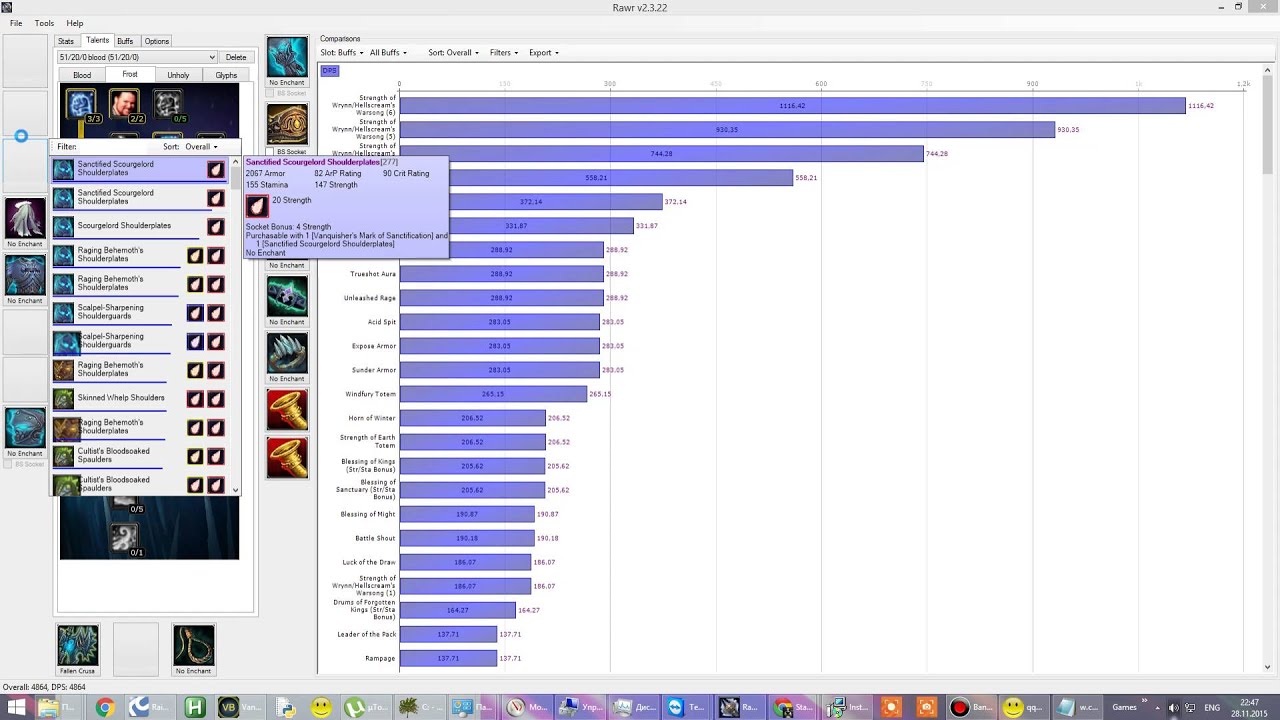Click the item list scroll down arrow

tap(236, 490)
